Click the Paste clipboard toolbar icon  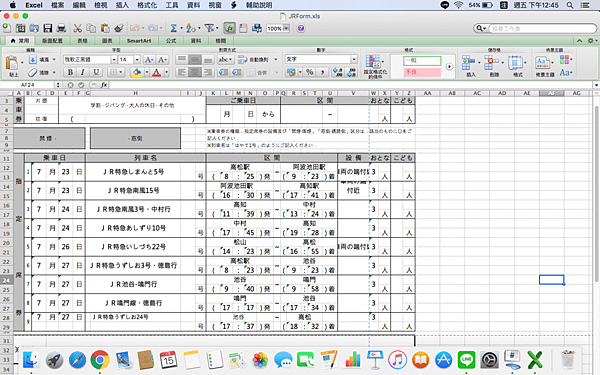[x=105, y=28]
